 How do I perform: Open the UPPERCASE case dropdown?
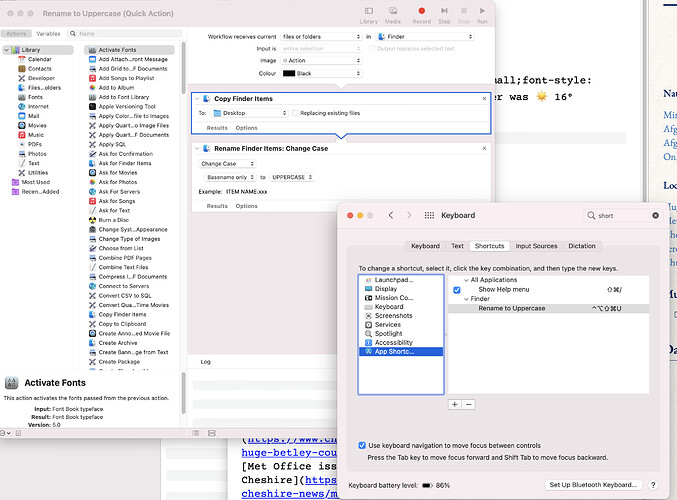click(292, 177)
